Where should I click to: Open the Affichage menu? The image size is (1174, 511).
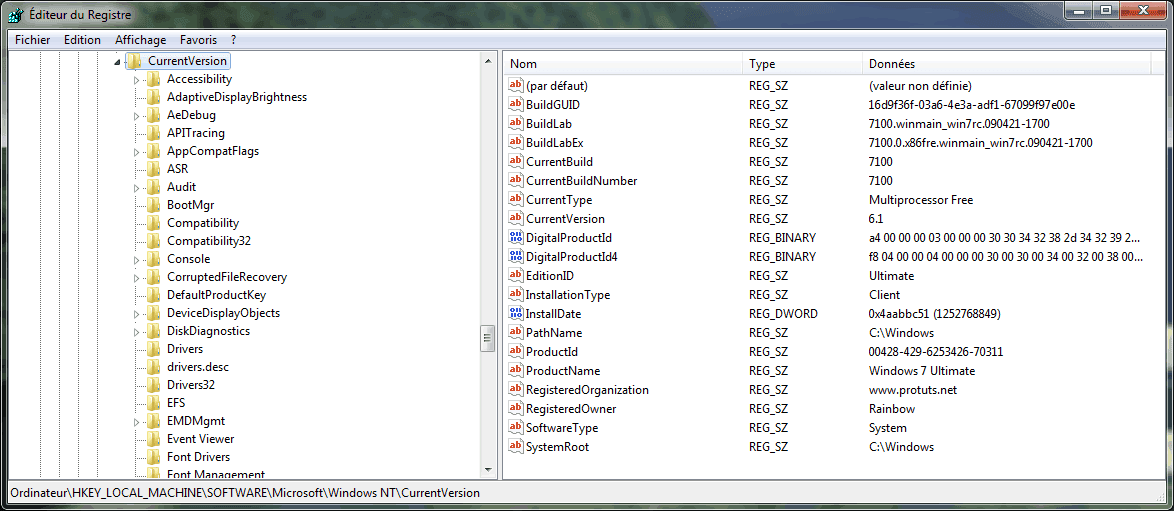139,40
